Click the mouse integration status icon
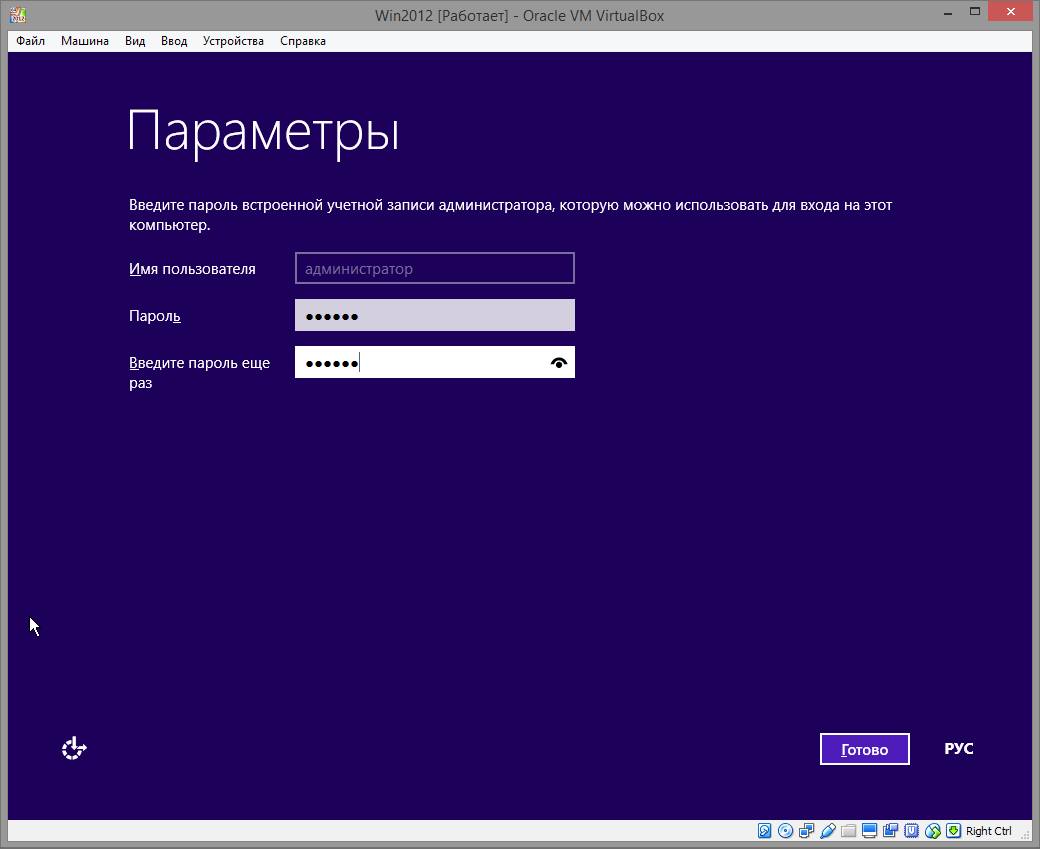 (933, 830)
